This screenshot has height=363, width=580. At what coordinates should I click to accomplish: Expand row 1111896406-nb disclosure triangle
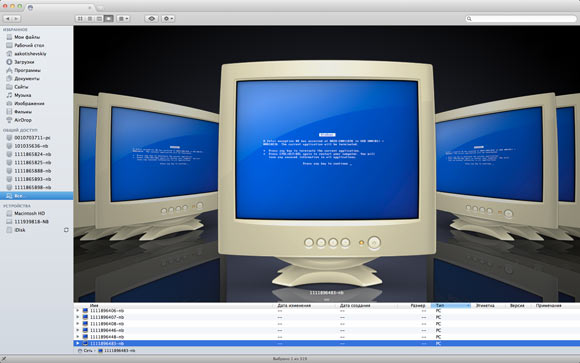click(x=78, y=311)
